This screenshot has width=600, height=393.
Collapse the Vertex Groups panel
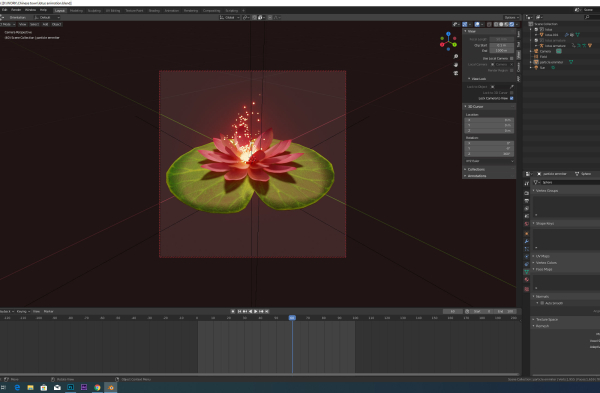(534, 191)
